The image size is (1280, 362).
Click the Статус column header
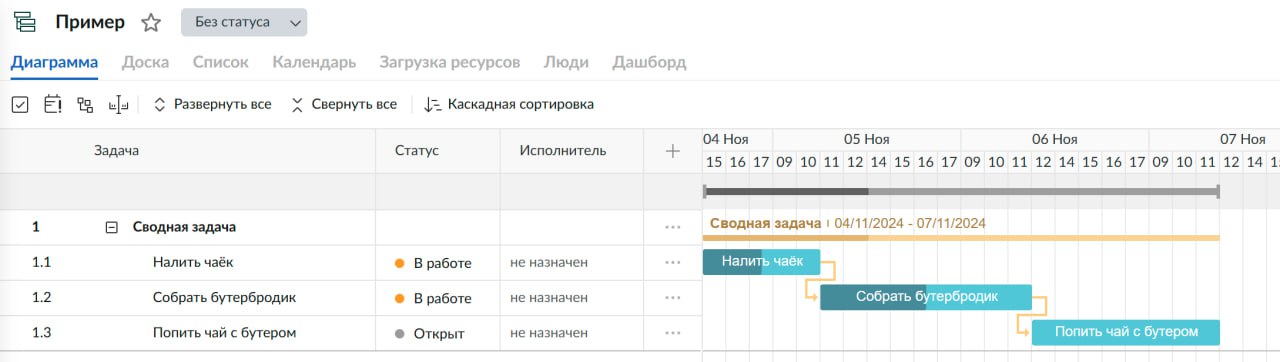point(417,151)
